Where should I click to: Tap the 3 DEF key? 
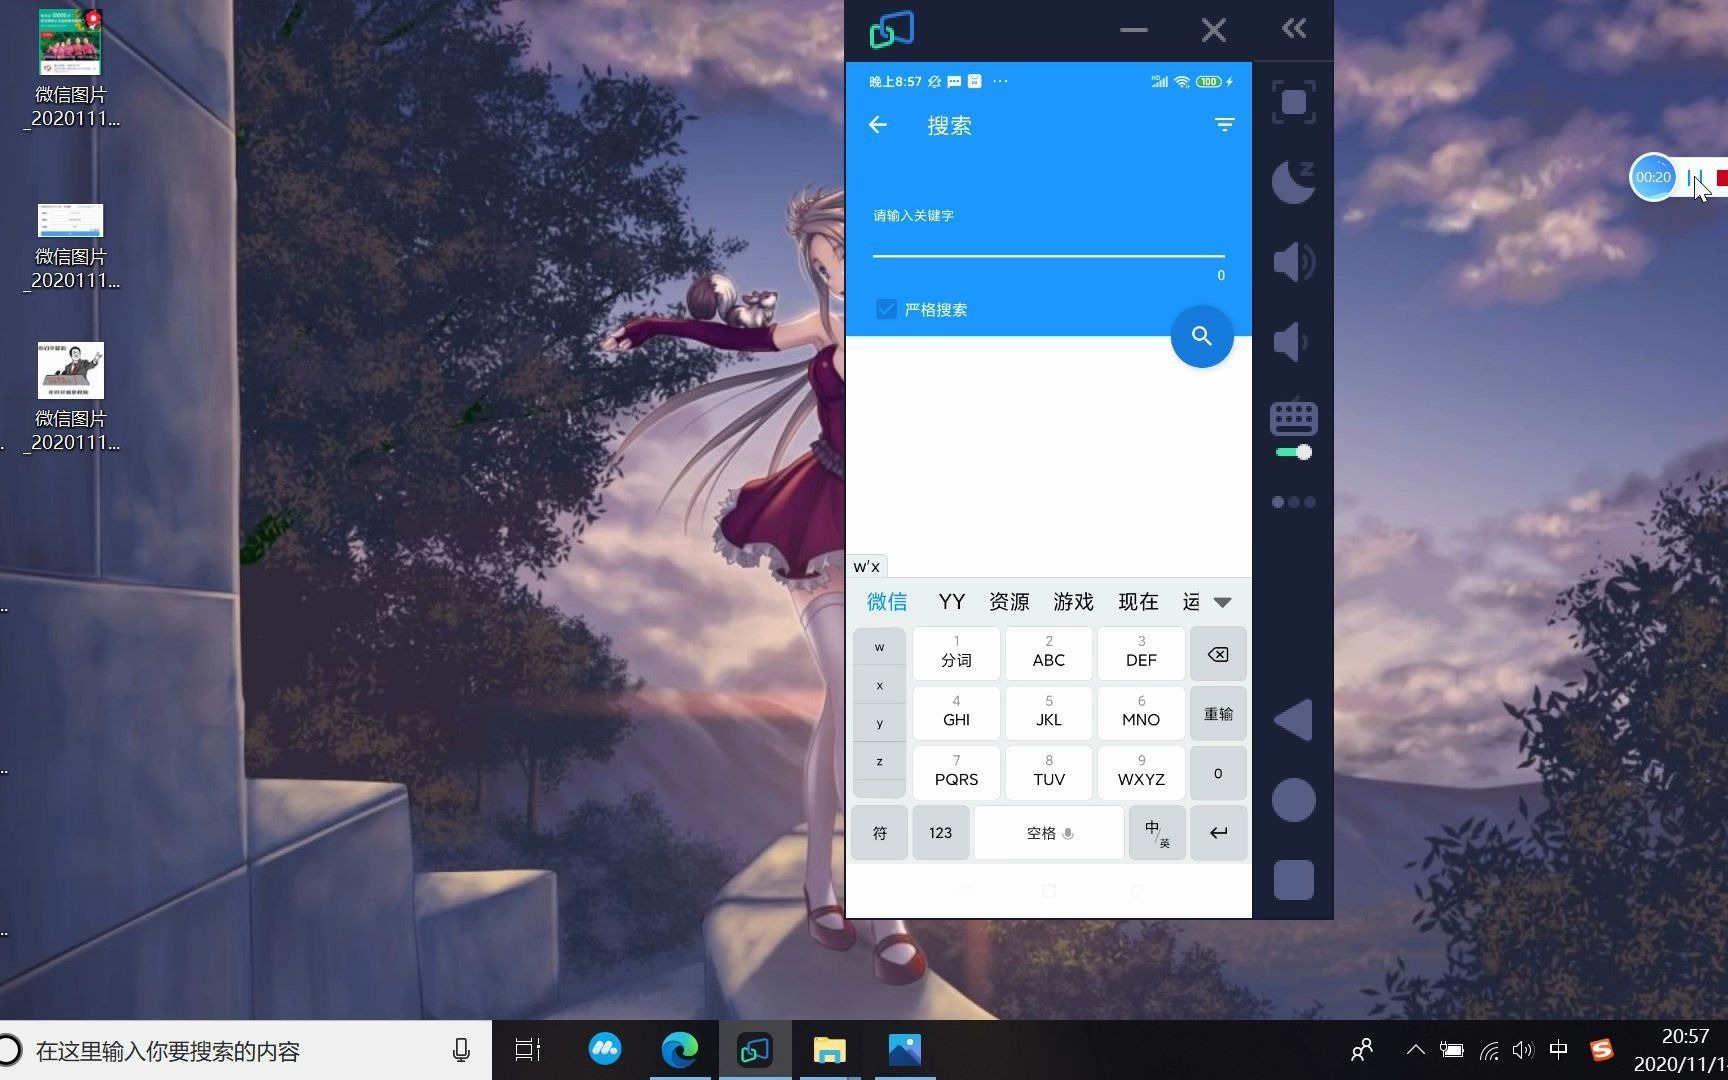point(1141,653)
